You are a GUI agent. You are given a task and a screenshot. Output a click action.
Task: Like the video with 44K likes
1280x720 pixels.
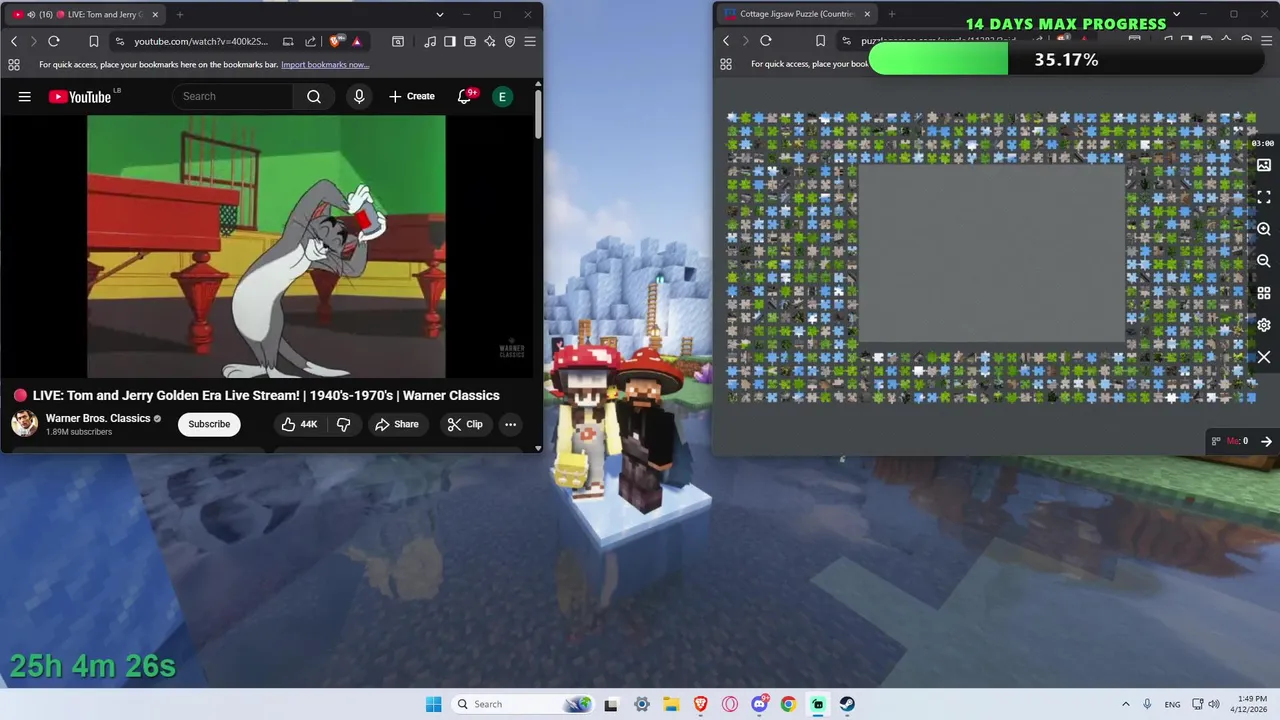click(x=299, y=424)
